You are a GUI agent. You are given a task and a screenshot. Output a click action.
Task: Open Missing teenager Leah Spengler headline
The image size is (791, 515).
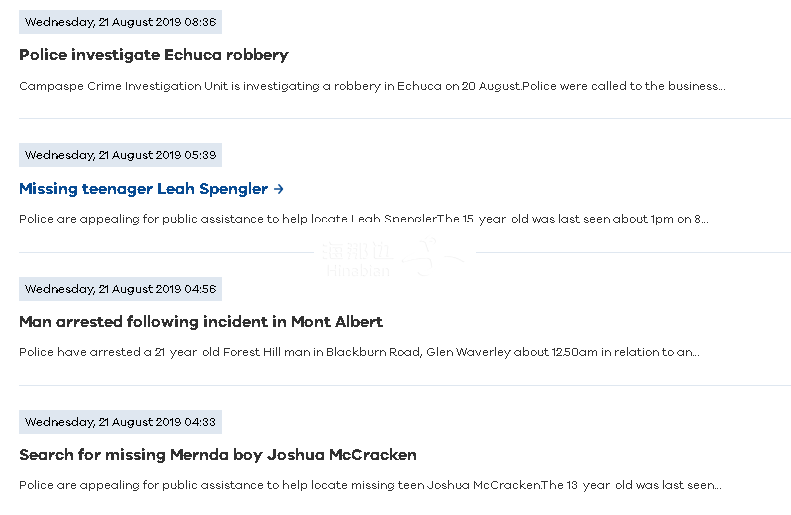(x=144, y=189)
